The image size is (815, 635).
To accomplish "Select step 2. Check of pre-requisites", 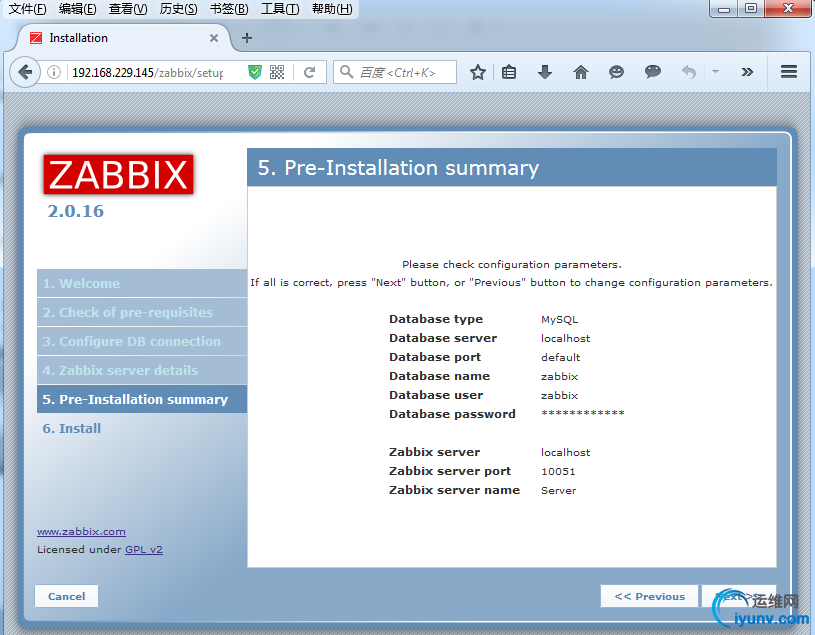I will click(142, 312).
